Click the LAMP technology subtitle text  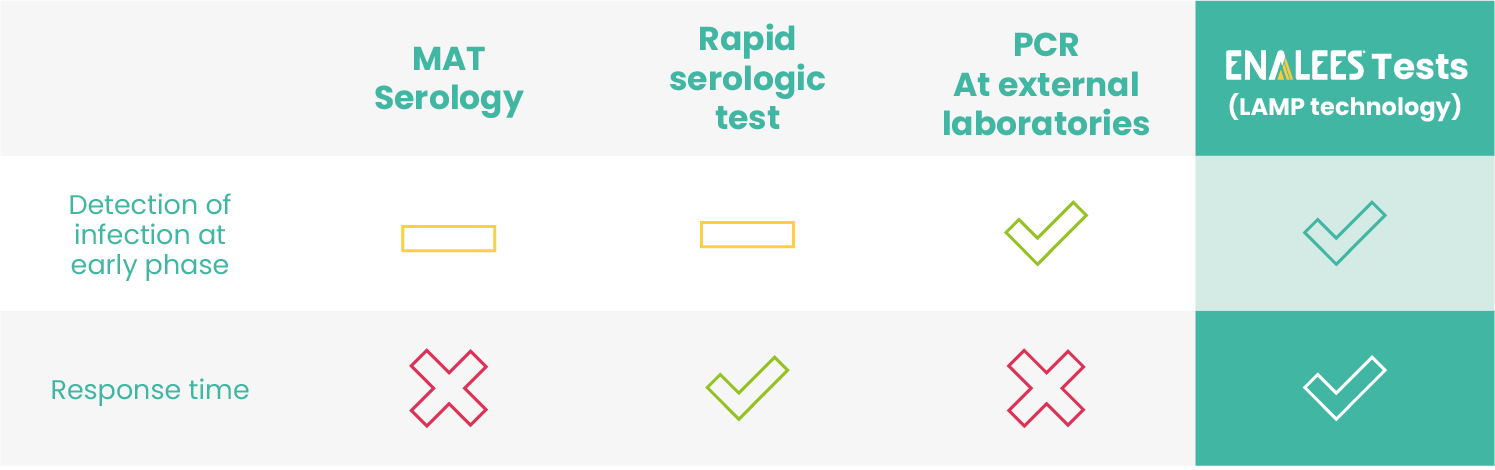[1345, 107]
